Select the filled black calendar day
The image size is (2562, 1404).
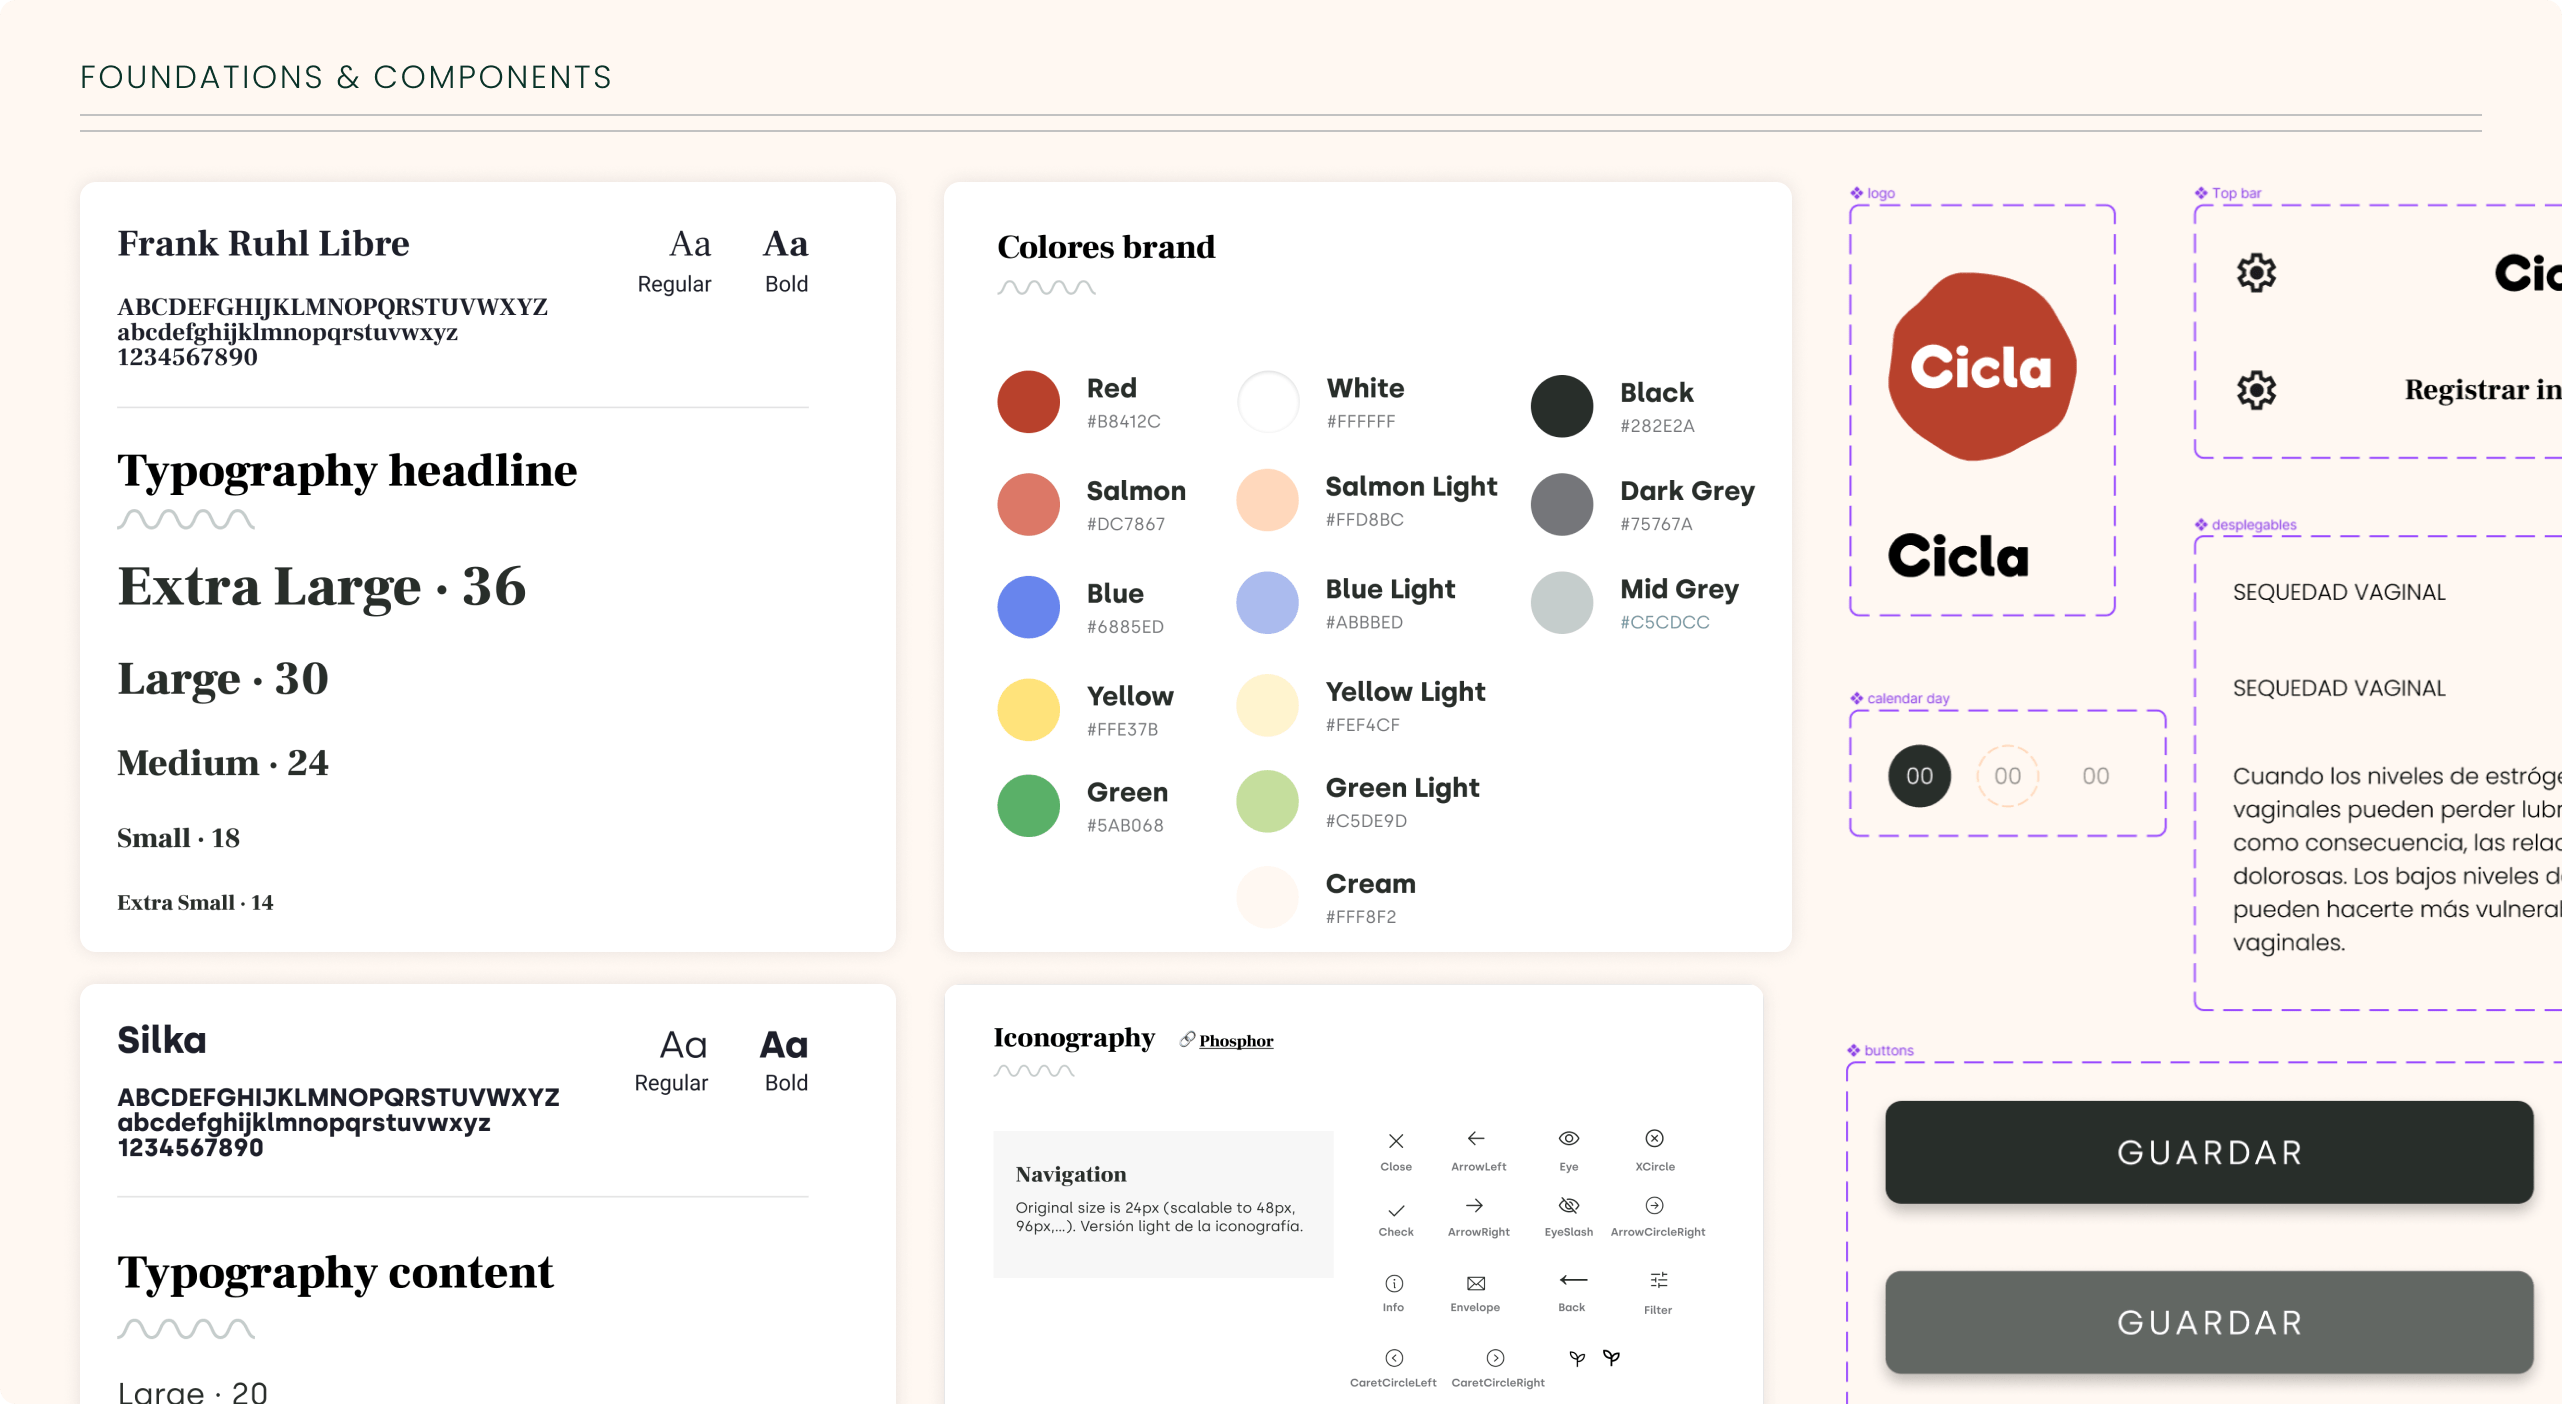(1919, 776)
